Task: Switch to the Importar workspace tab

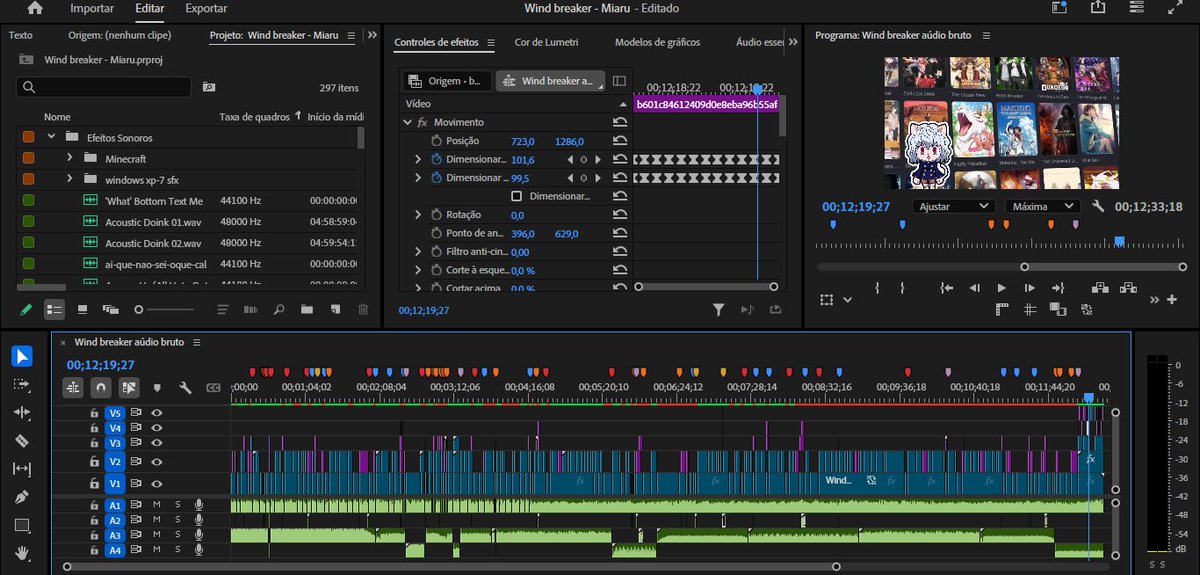Action: coord(92,8)
